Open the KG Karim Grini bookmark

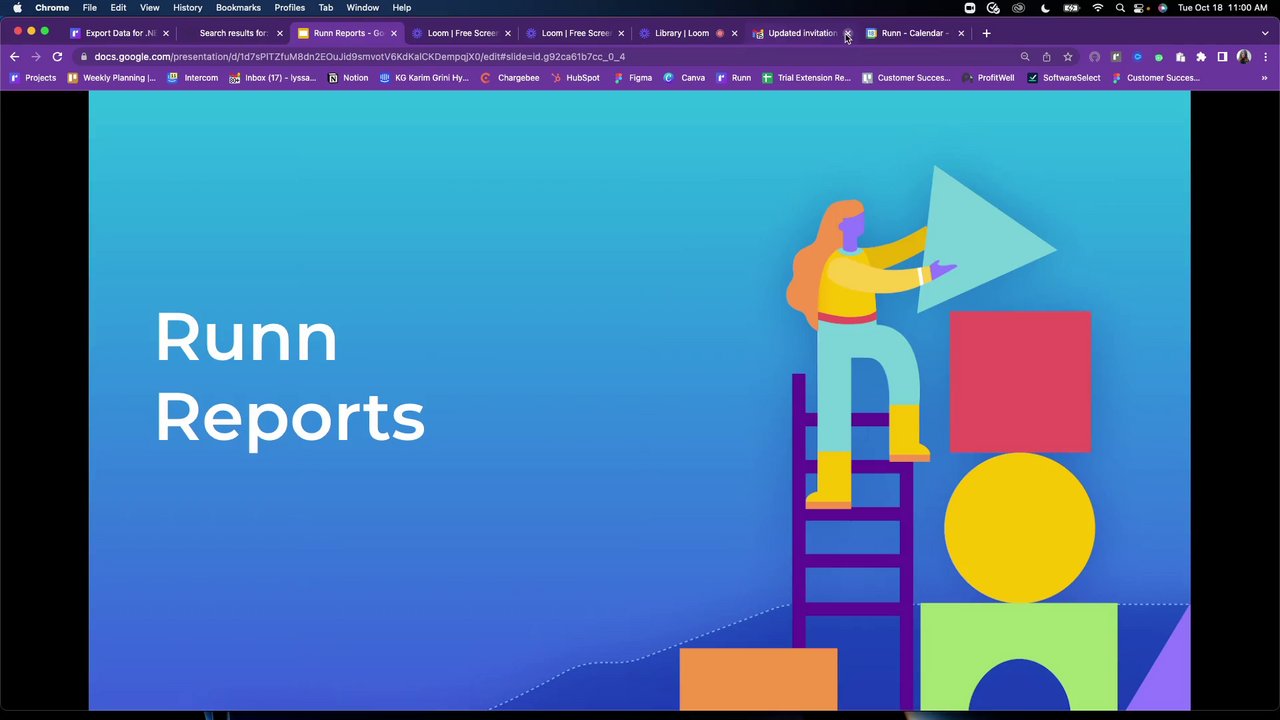pos(424,78)
